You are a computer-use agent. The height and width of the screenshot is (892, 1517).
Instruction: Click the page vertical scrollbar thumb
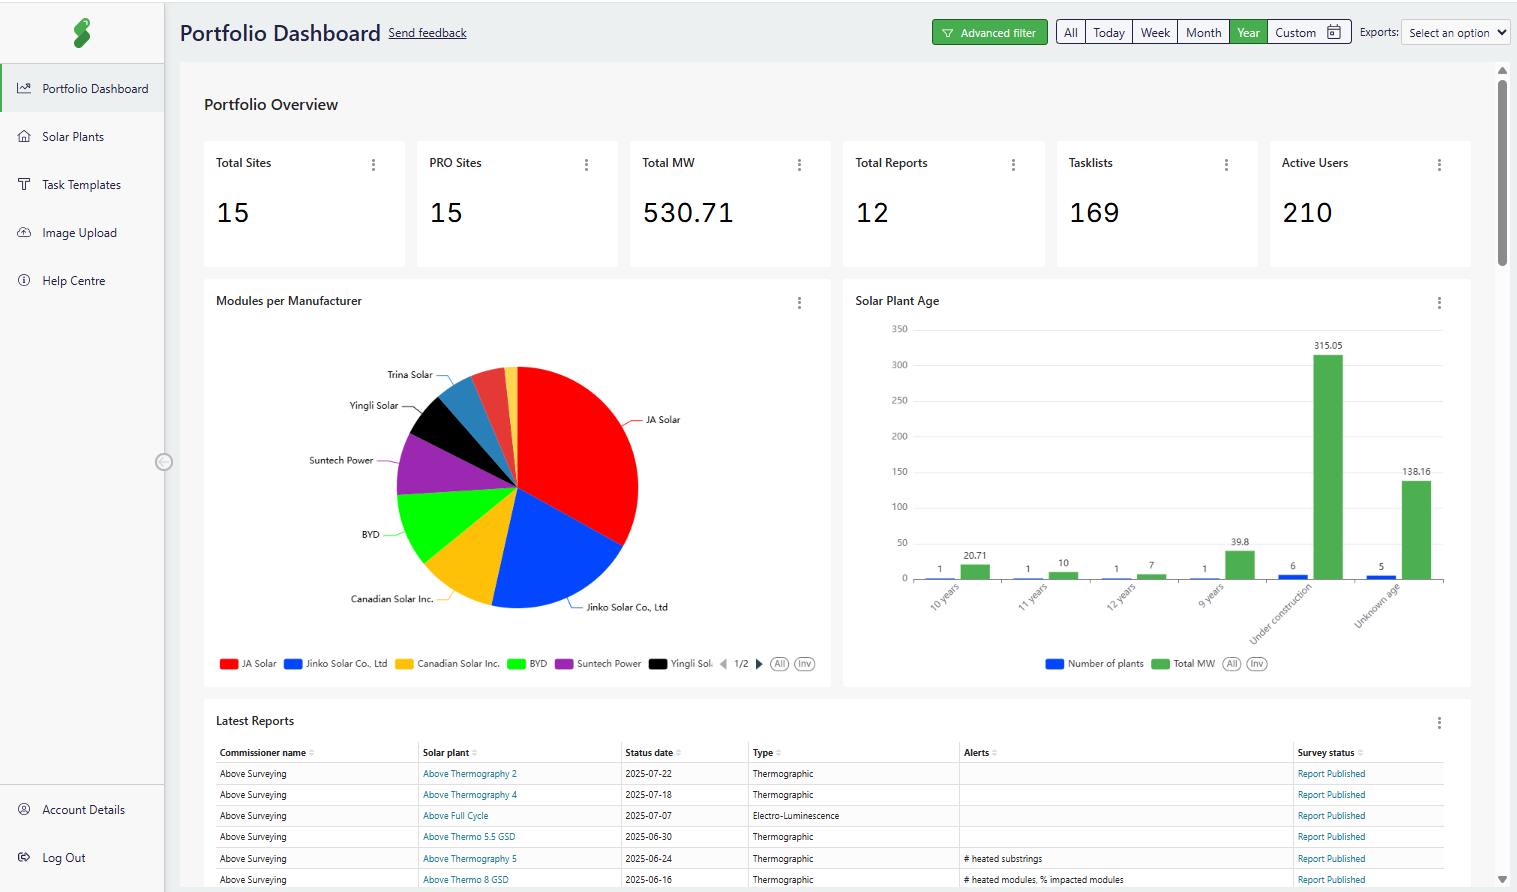point(1502,170)
